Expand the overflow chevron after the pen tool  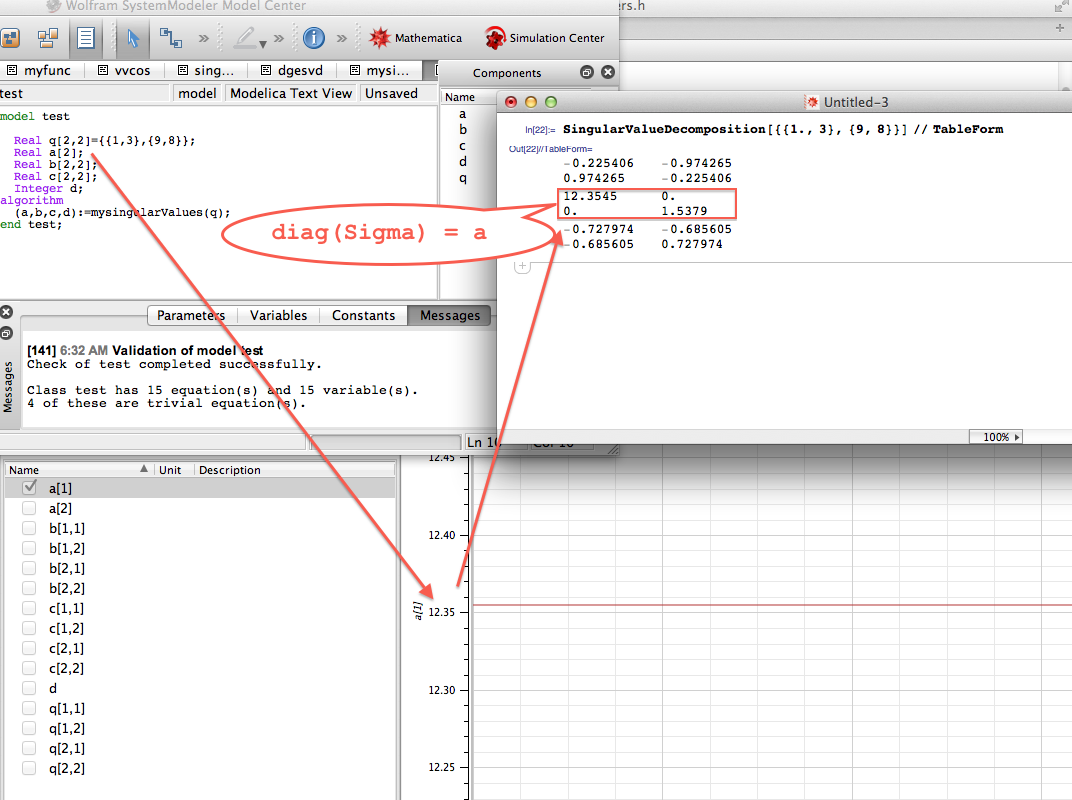click(279, 38)
